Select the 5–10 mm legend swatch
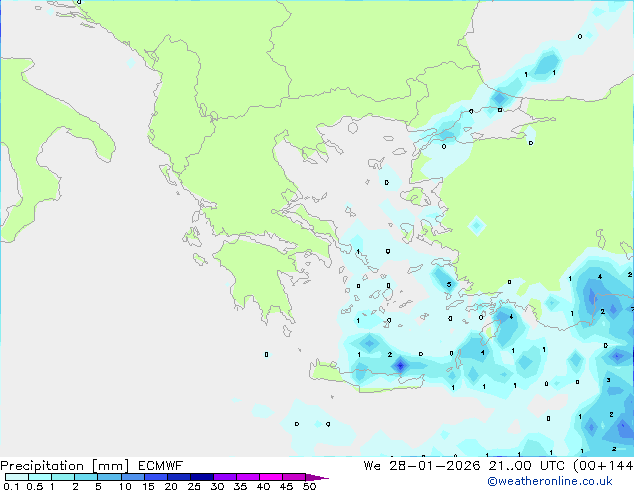This screenshot has width=634, height=490. point(110,477)
